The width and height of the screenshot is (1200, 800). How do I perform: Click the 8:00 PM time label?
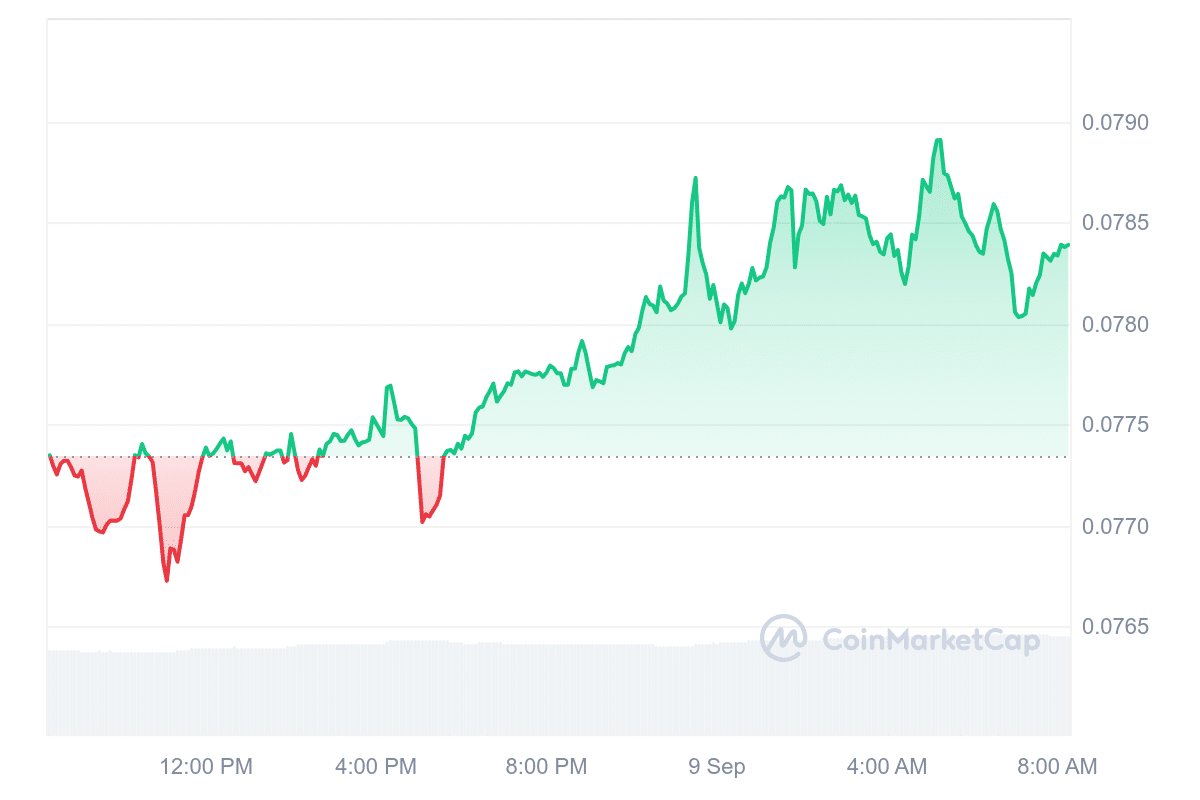pos(546,767)
